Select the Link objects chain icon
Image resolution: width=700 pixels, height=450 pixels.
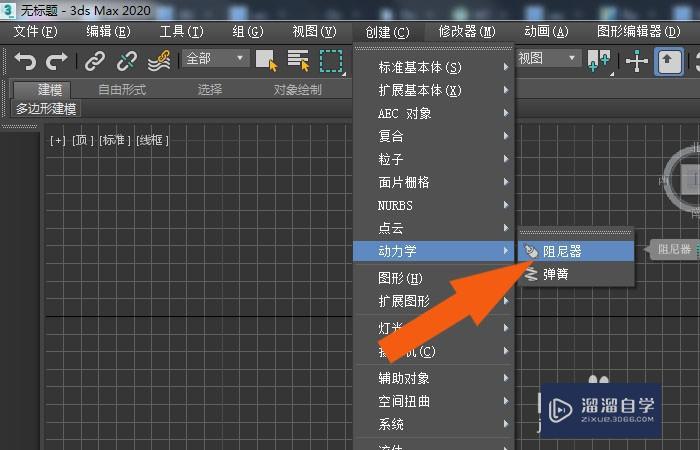pos(95,61)
